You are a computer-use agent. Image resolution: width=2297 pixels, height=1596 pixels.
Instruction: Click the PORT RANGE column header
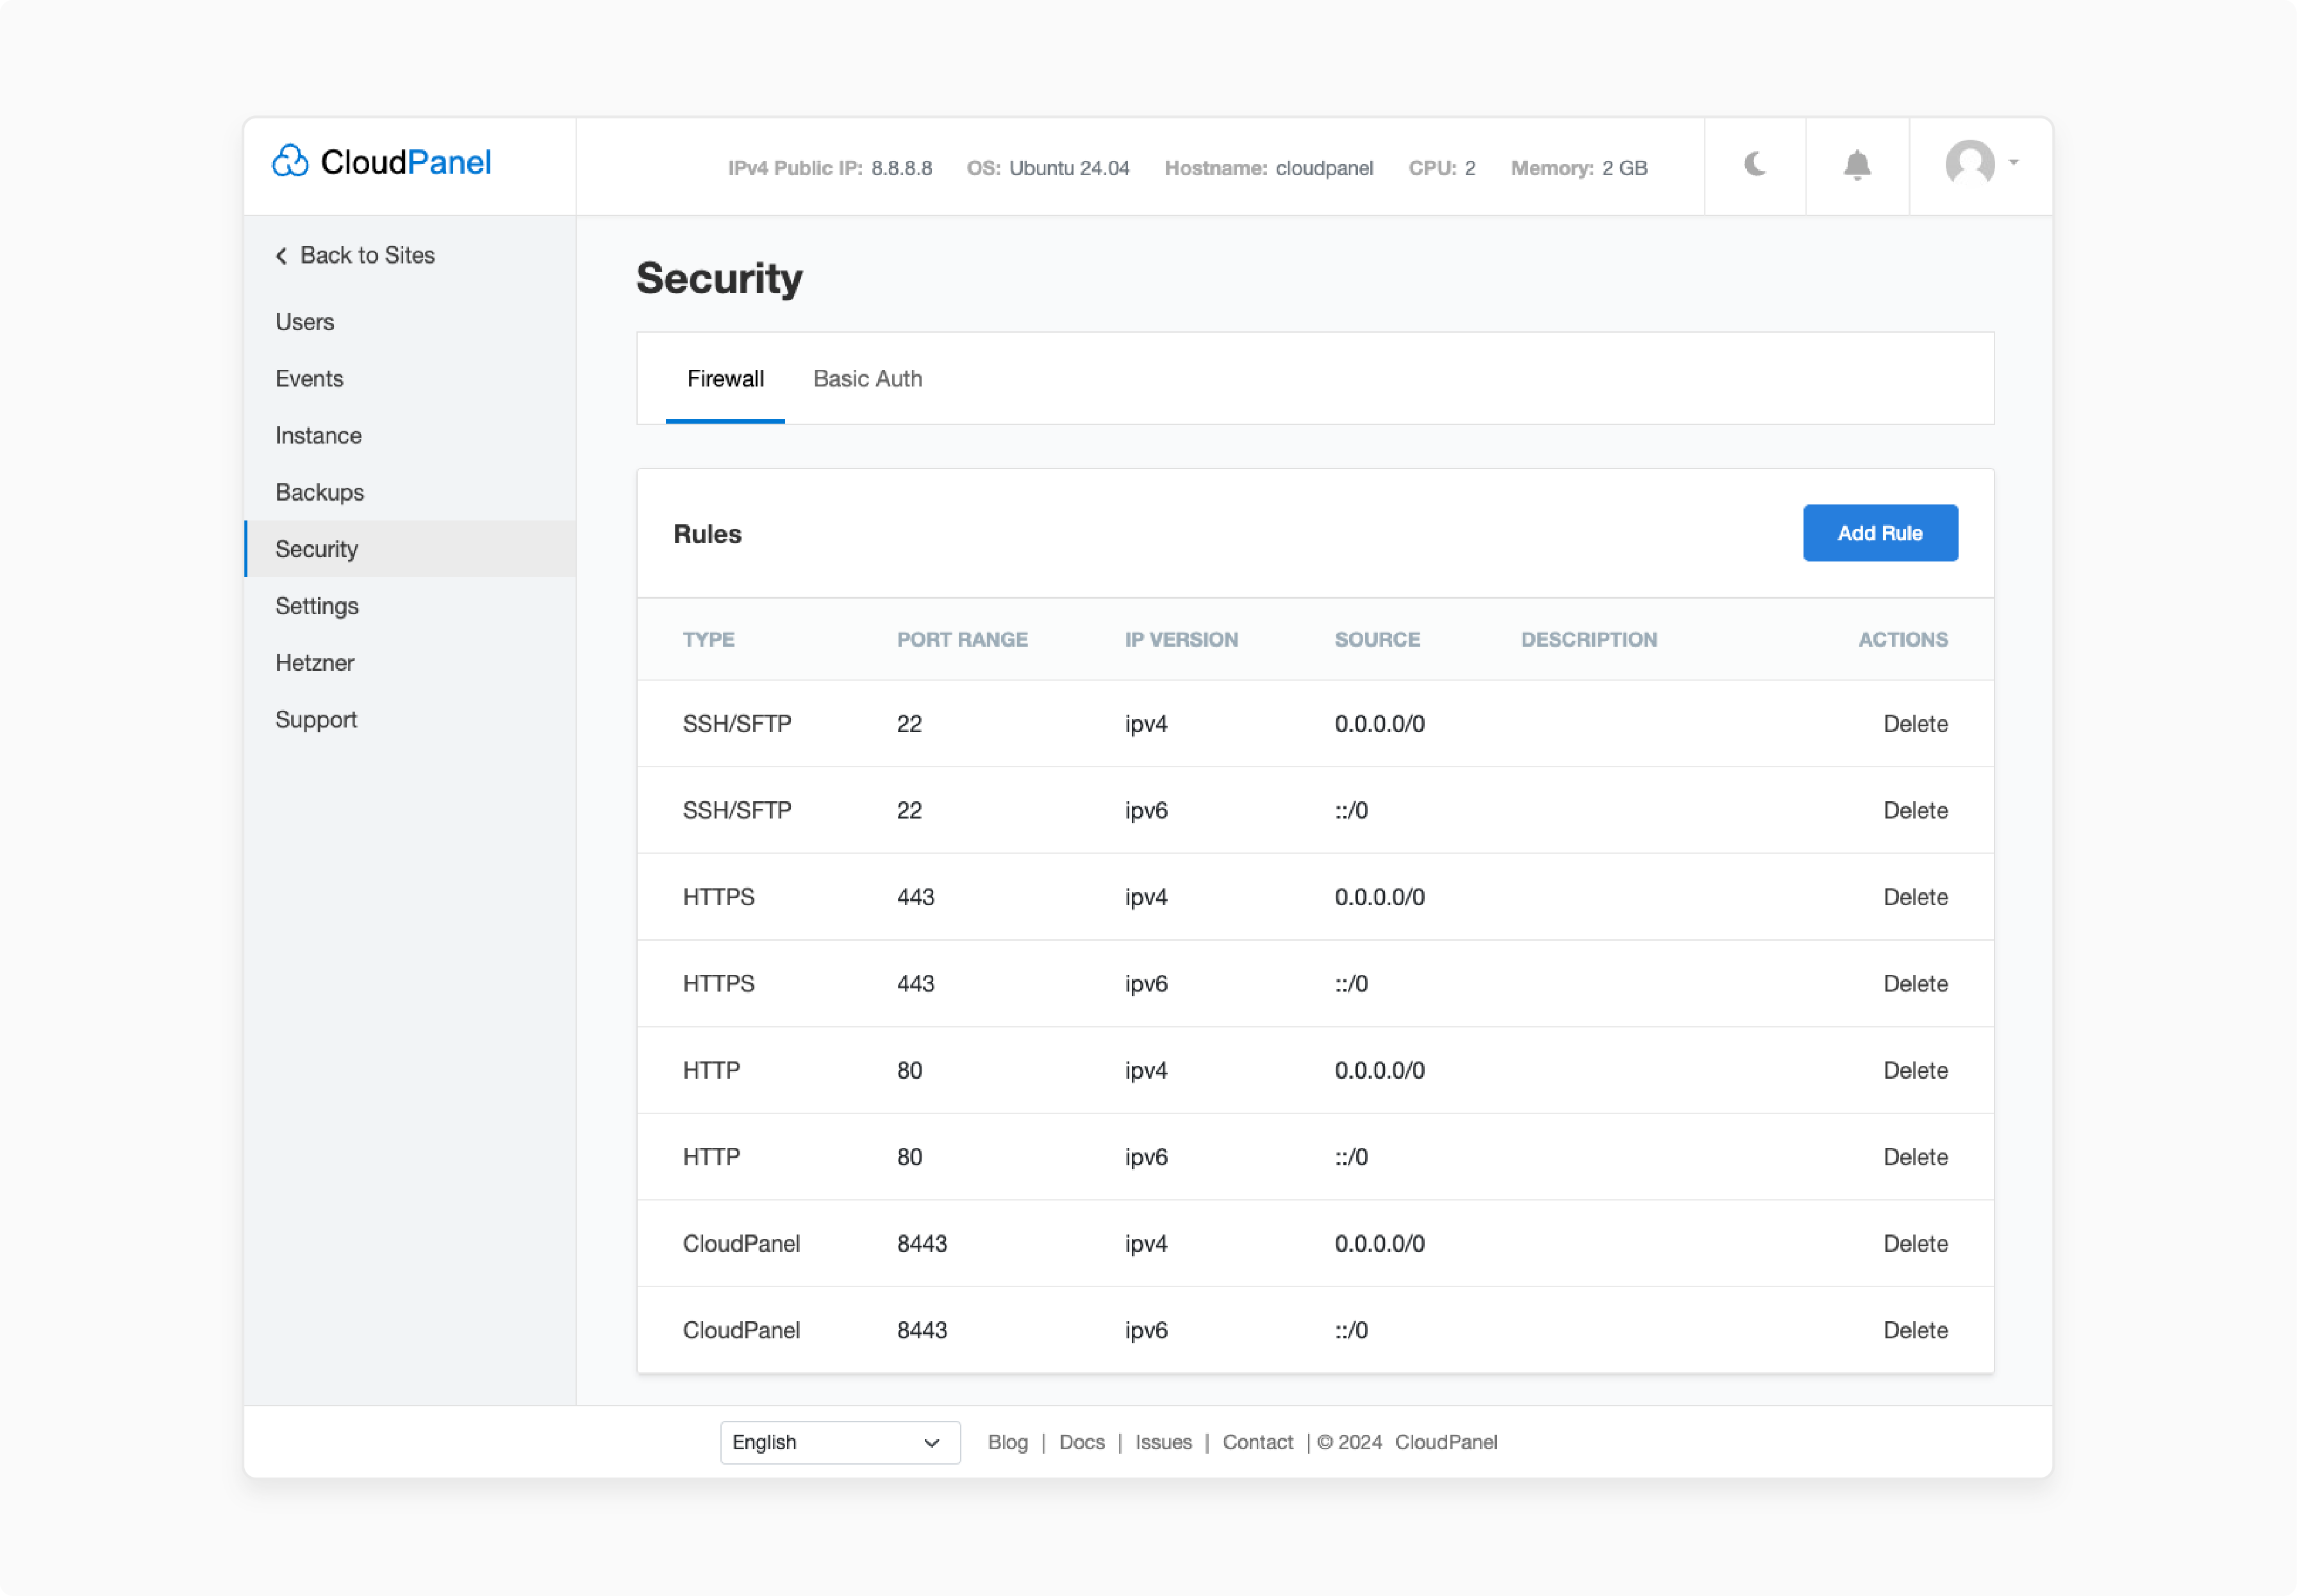tap(962, 640)
